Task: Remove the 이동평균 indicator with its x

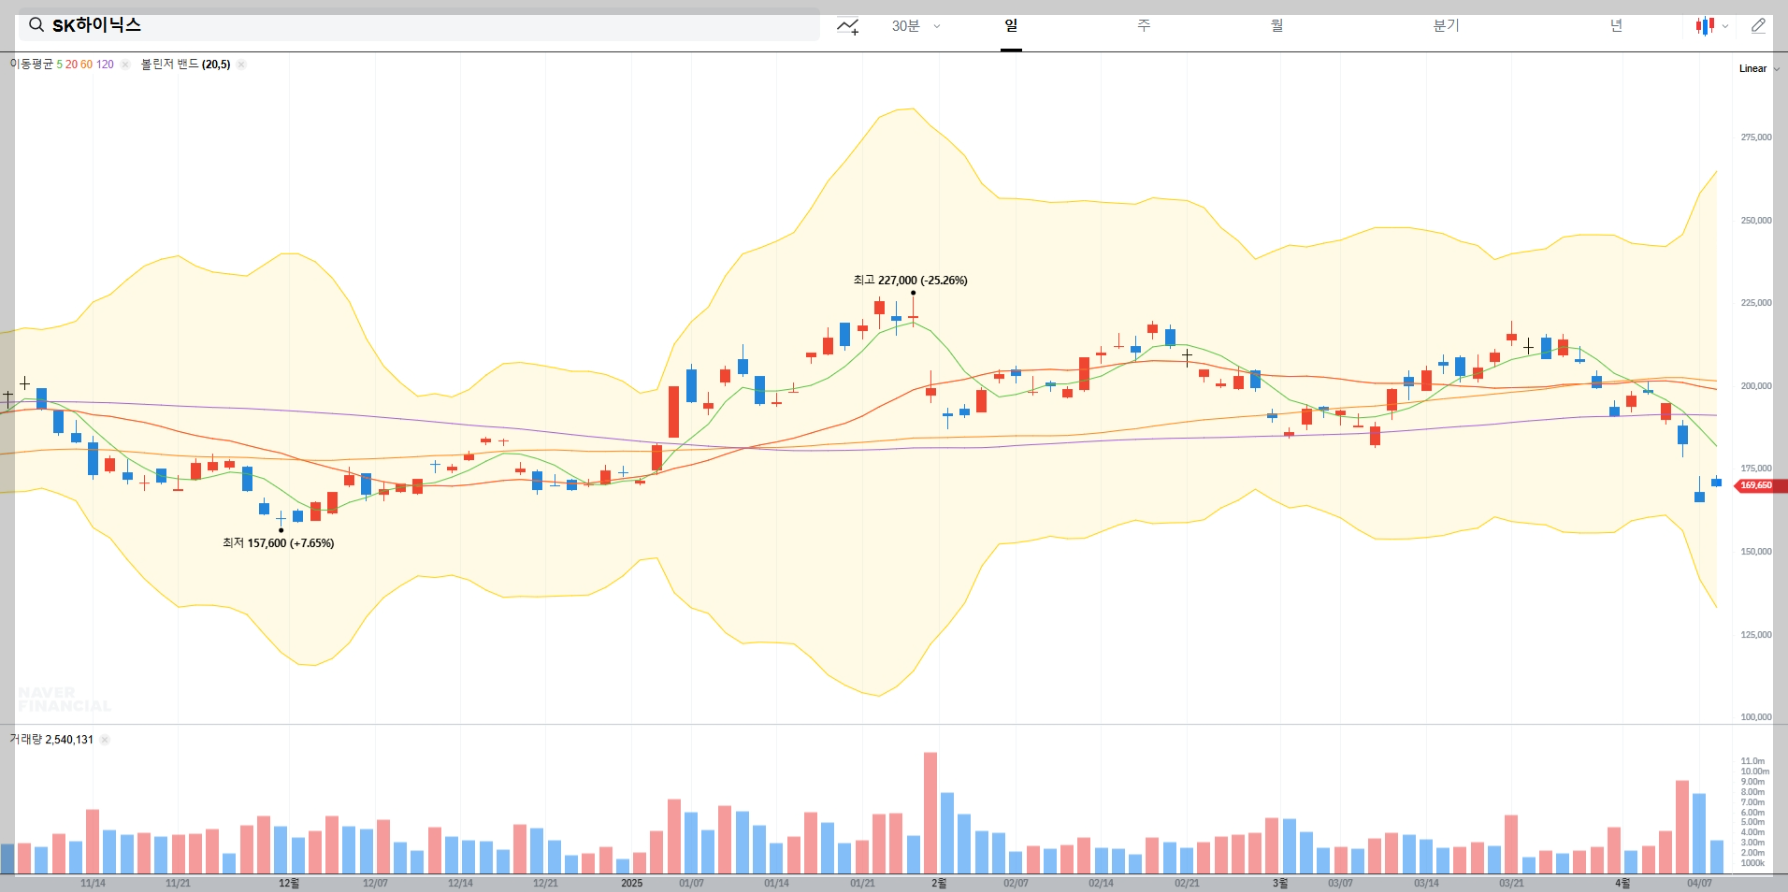Action: click(125, 64)
